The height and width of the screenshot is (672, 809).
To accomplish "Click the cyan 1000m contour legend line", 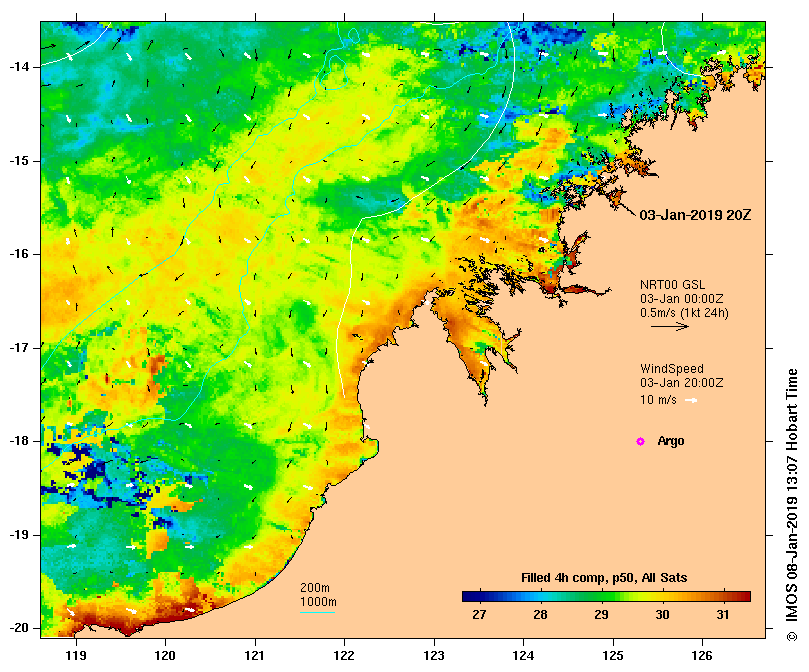I will coord(317,613).
